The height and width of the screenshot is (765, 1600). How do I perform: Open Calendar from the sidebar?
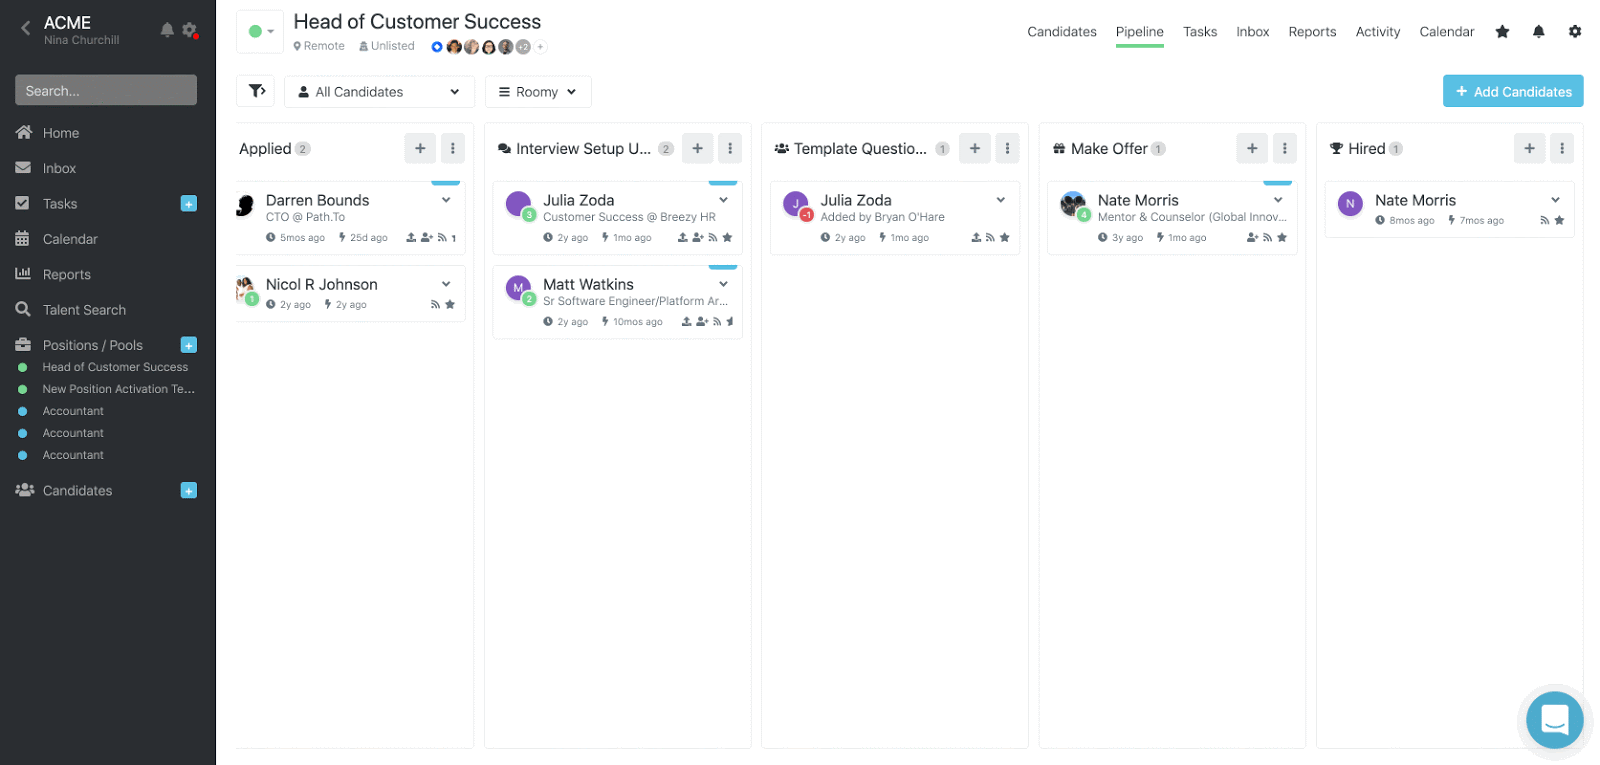point(70,239)
